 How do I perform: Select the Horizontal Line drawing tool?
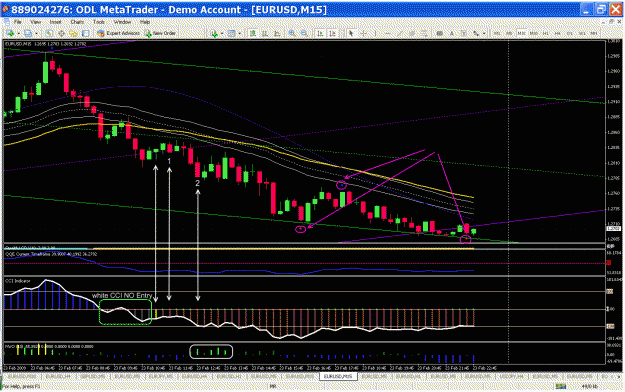click(387, 33)
